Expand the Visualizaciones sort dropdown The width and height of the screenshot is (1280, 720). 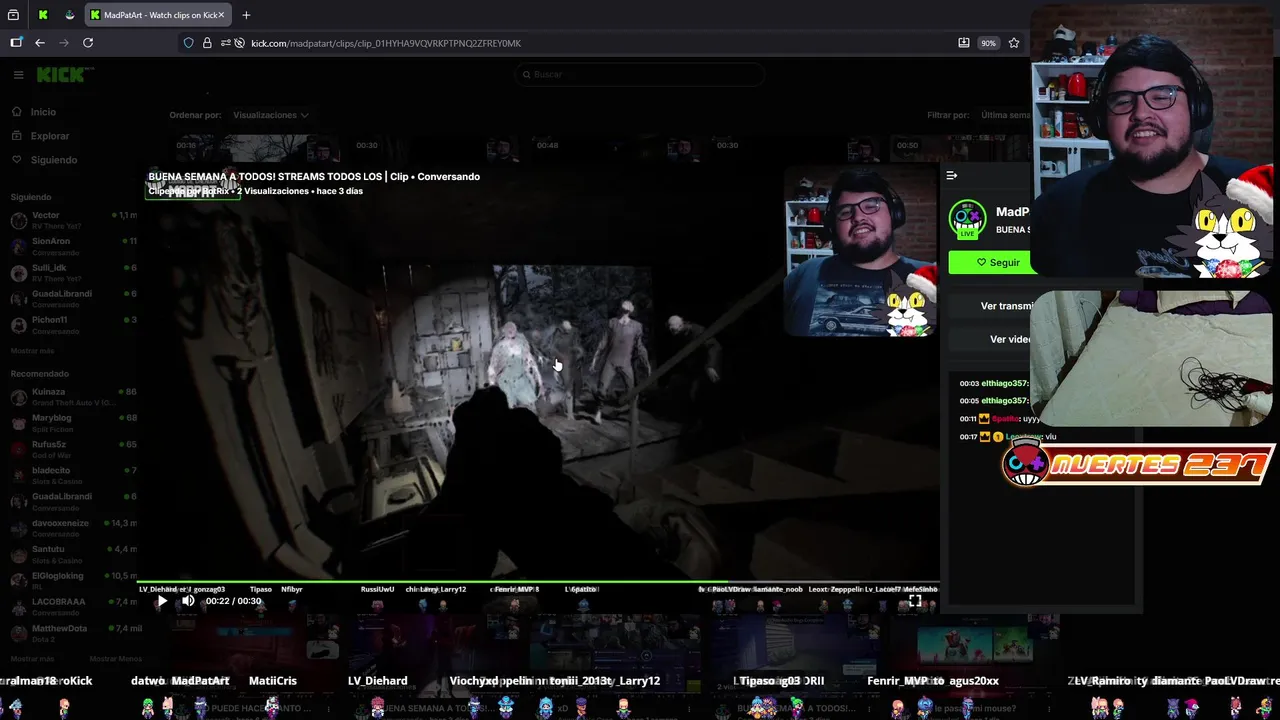271,115
